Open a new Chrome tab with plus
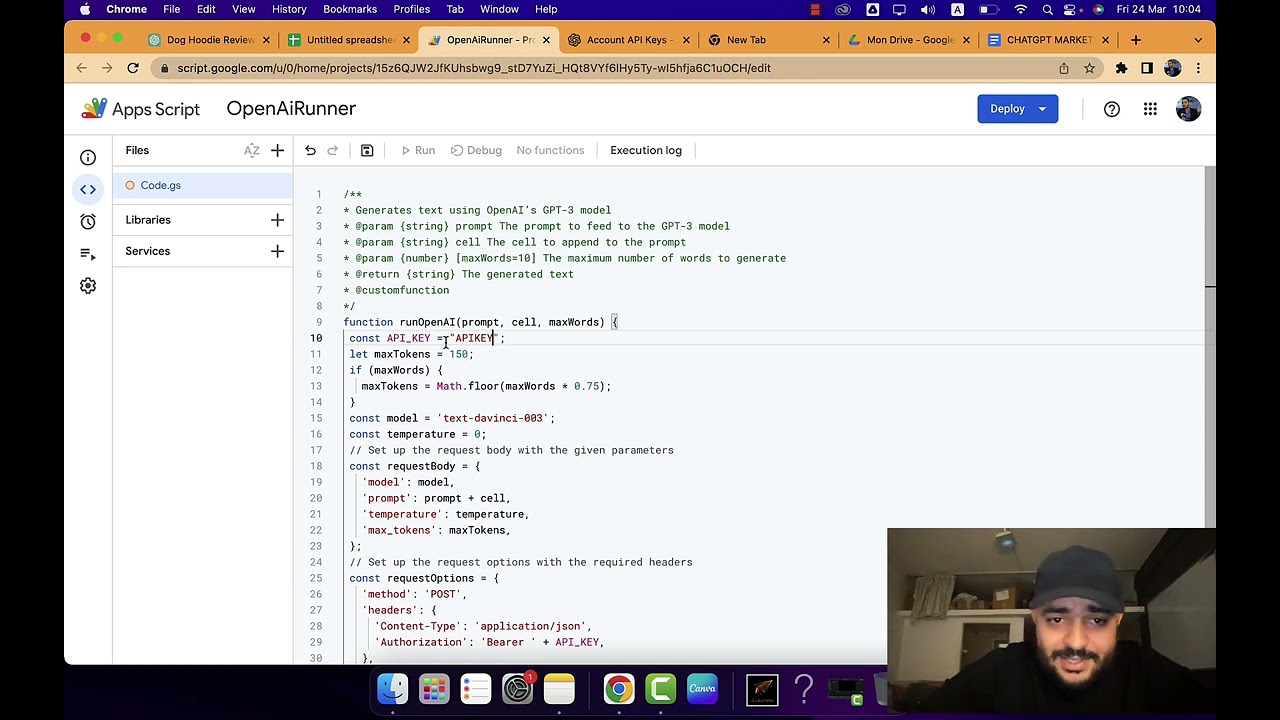The width and height of the screenshot is (1280, 720). pos(1136,40)
